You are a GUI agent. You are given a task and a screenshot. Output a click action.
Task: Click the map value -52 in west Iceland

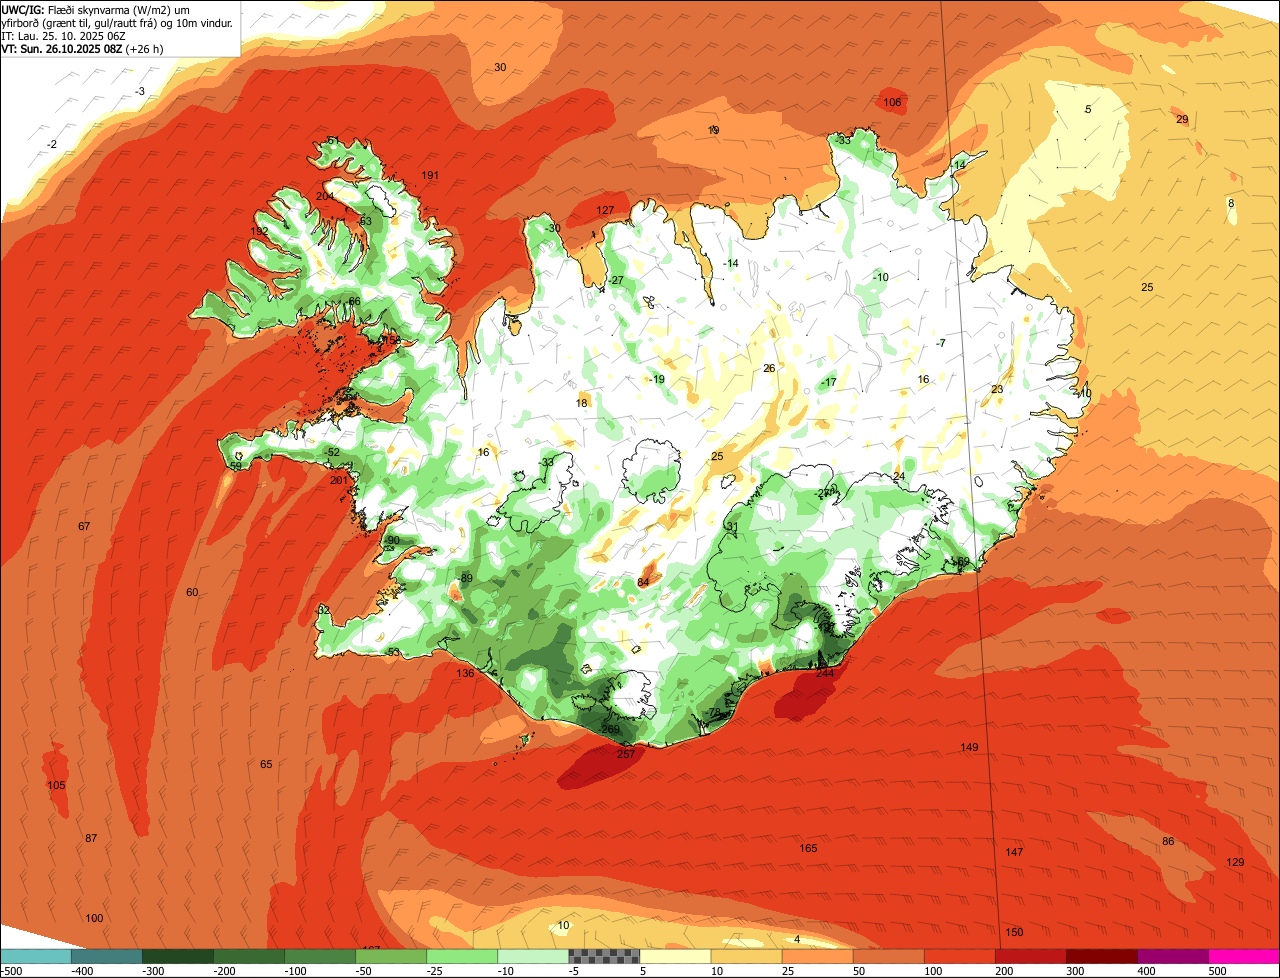[333, 452]
